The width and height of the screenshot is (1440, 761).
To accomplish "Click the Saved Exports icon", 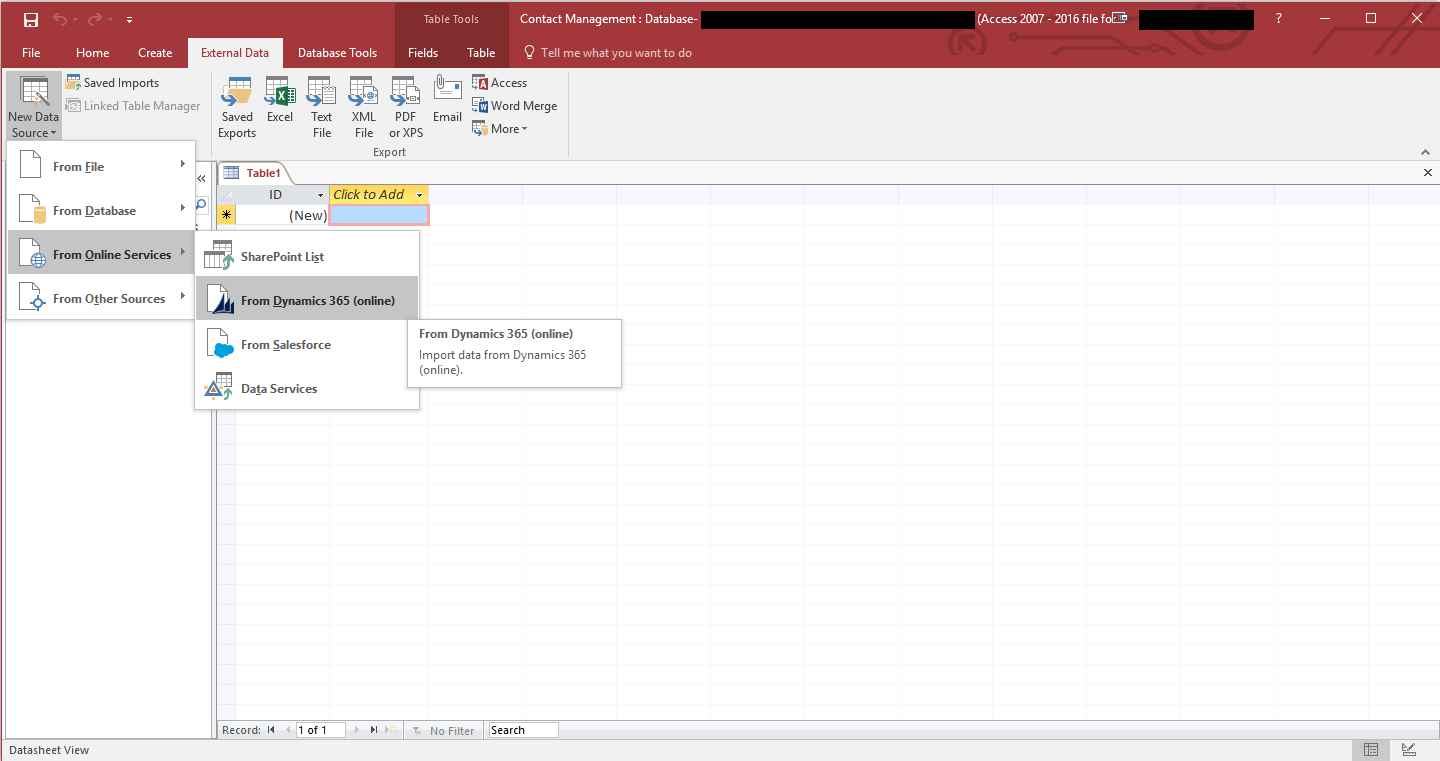I will pos(237,107).
